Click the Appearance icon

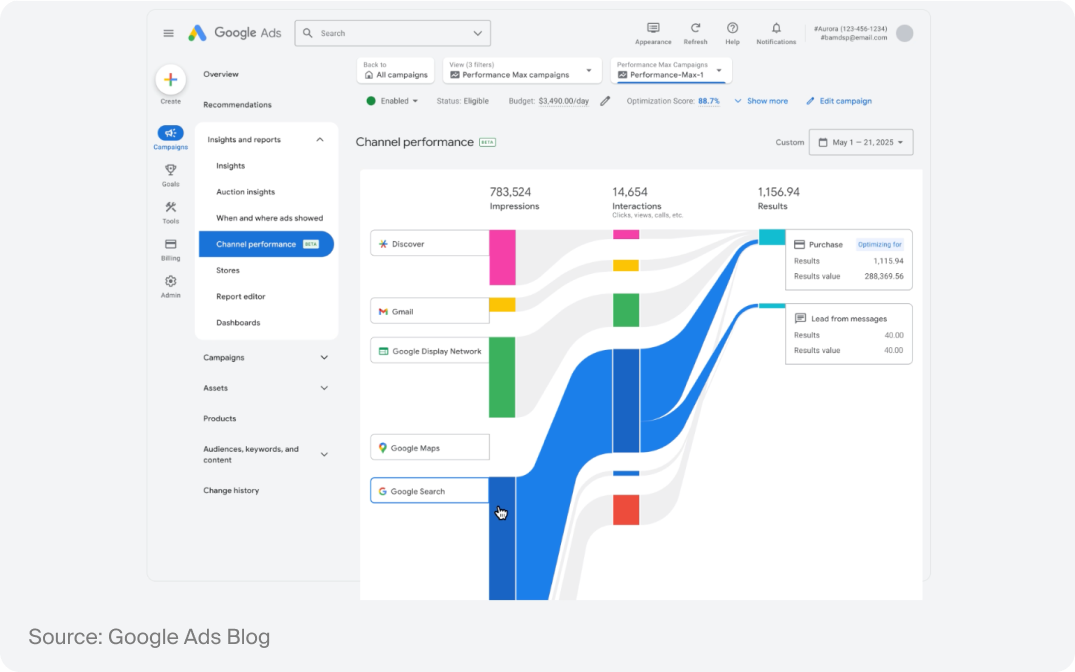653,28
